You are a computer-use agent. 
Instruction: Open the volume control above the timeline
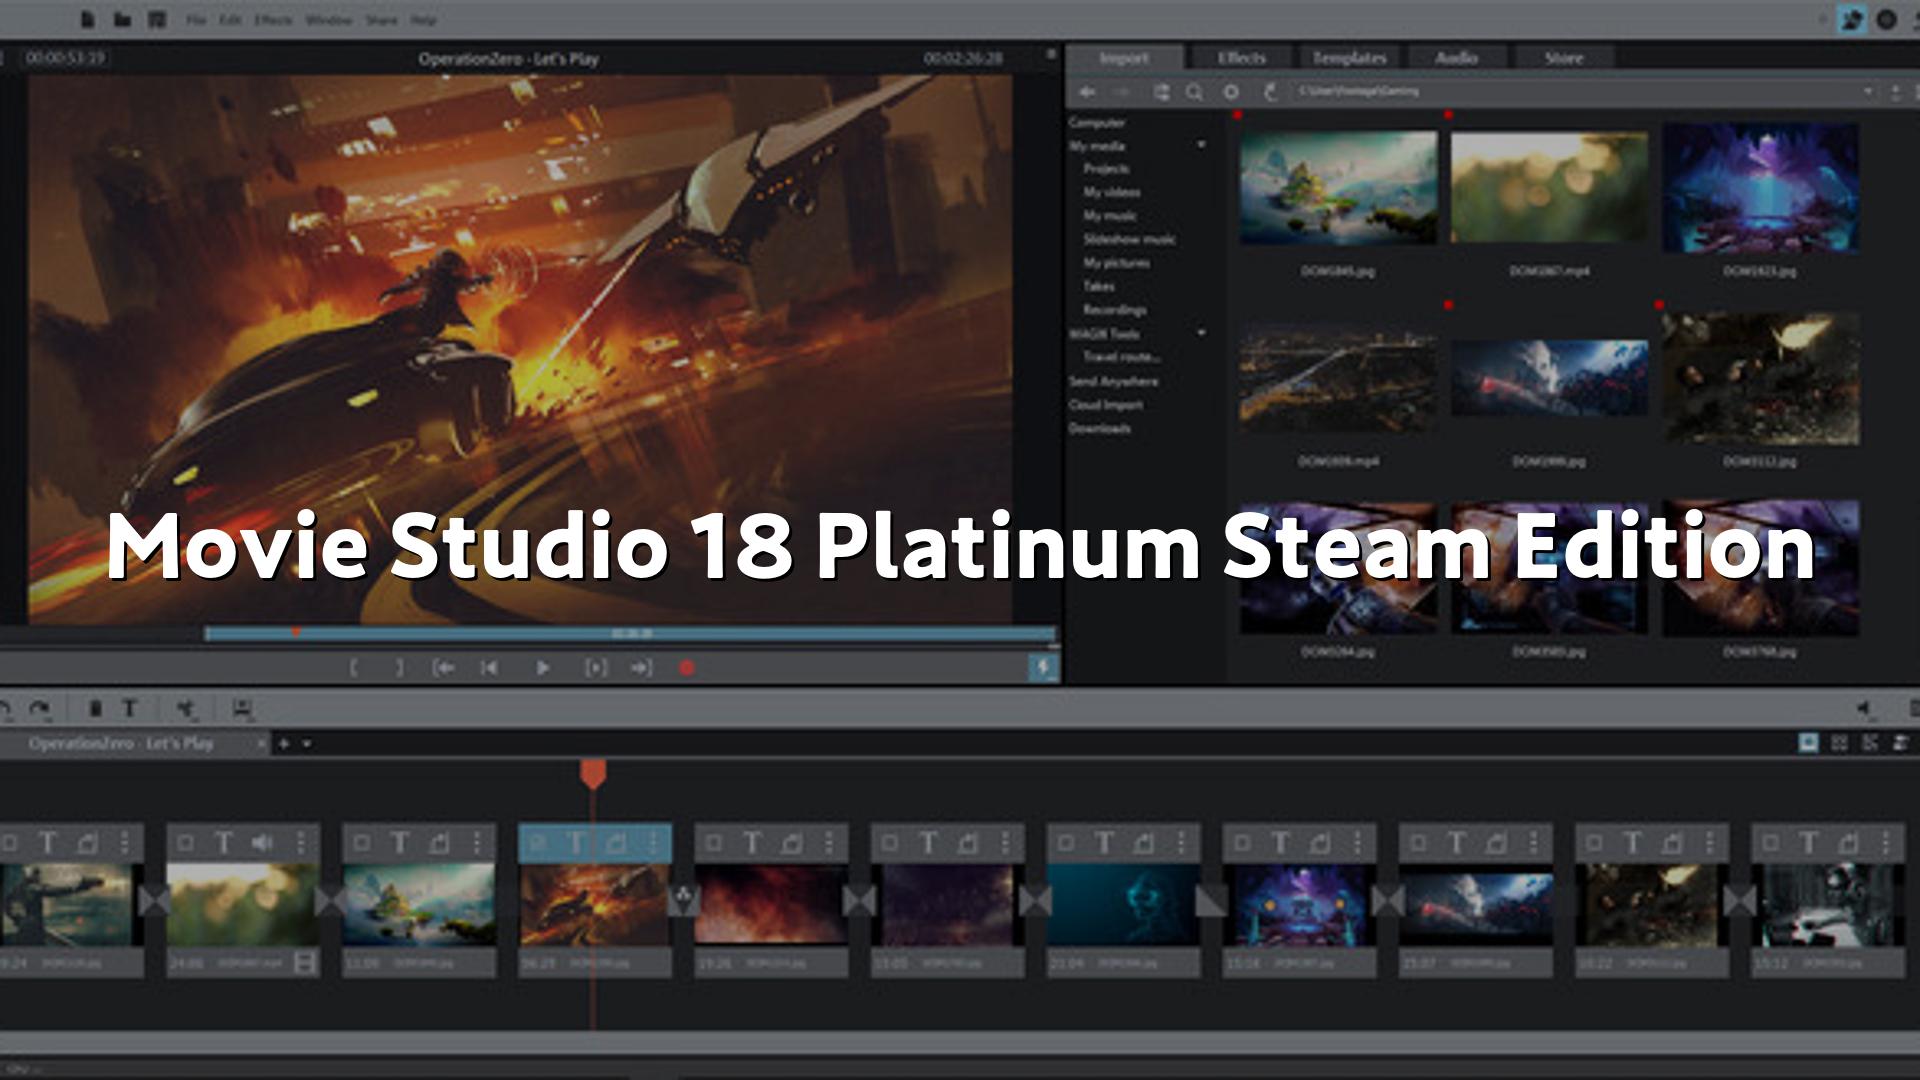tap(1864, 709)
